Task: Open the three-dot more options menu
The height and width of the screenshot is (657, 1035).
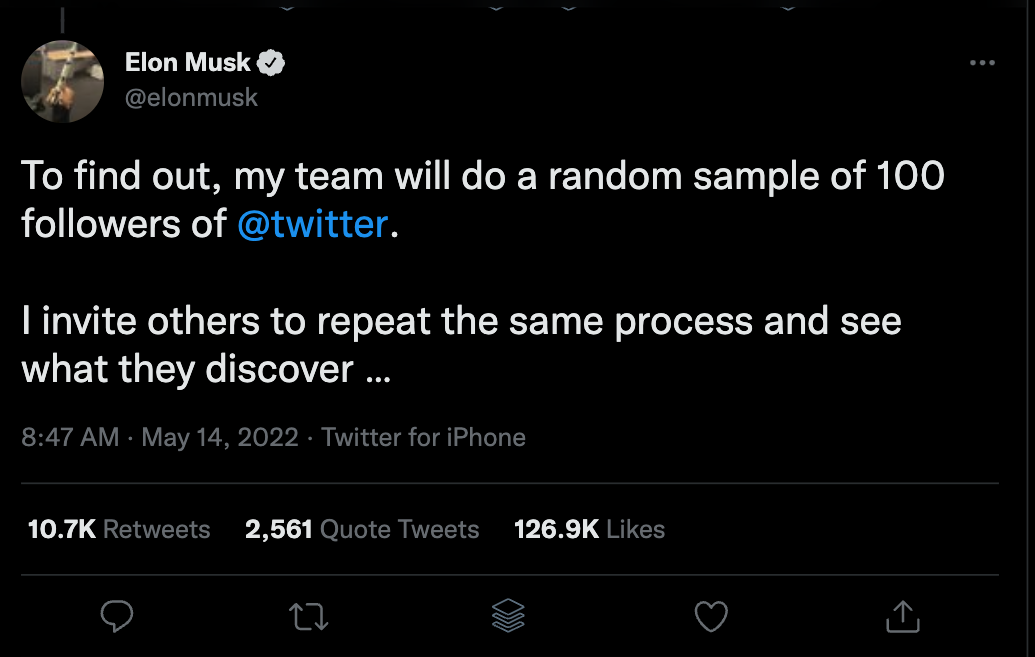Action: [982, 63]
